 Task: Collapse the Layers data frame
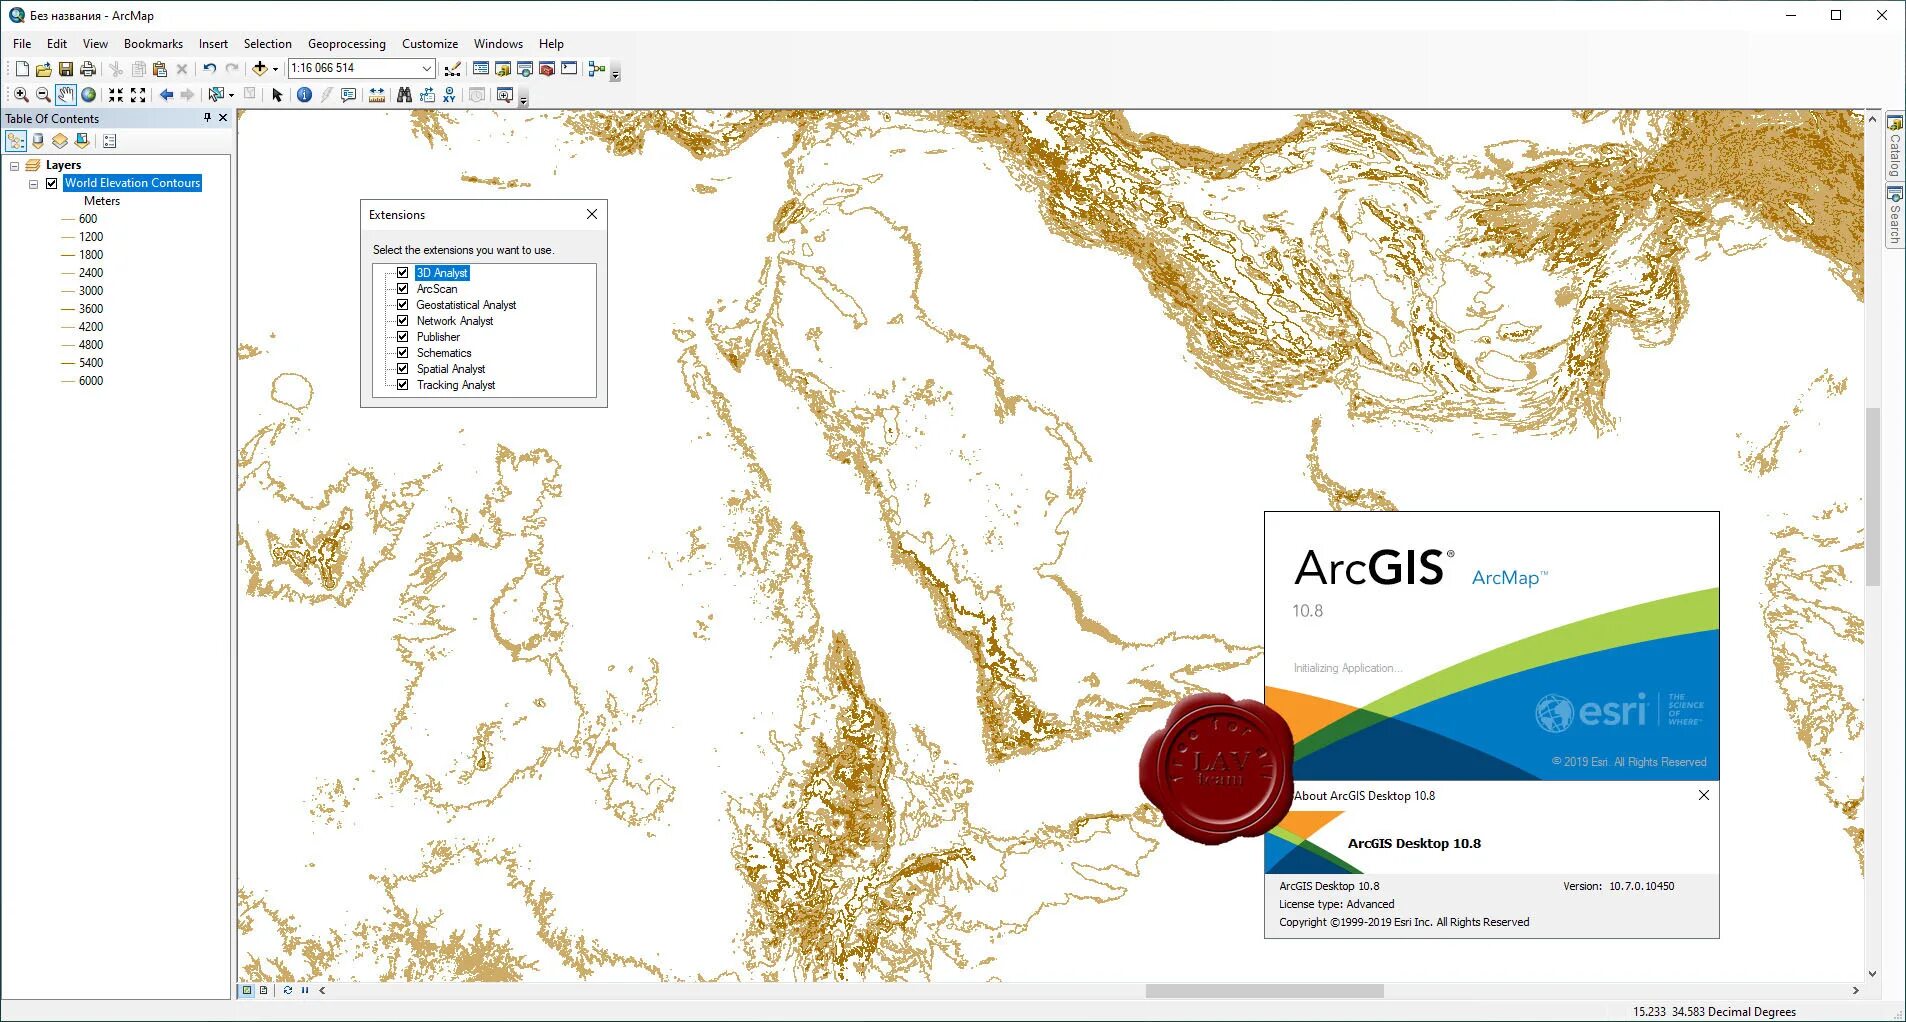coord(15,165)
